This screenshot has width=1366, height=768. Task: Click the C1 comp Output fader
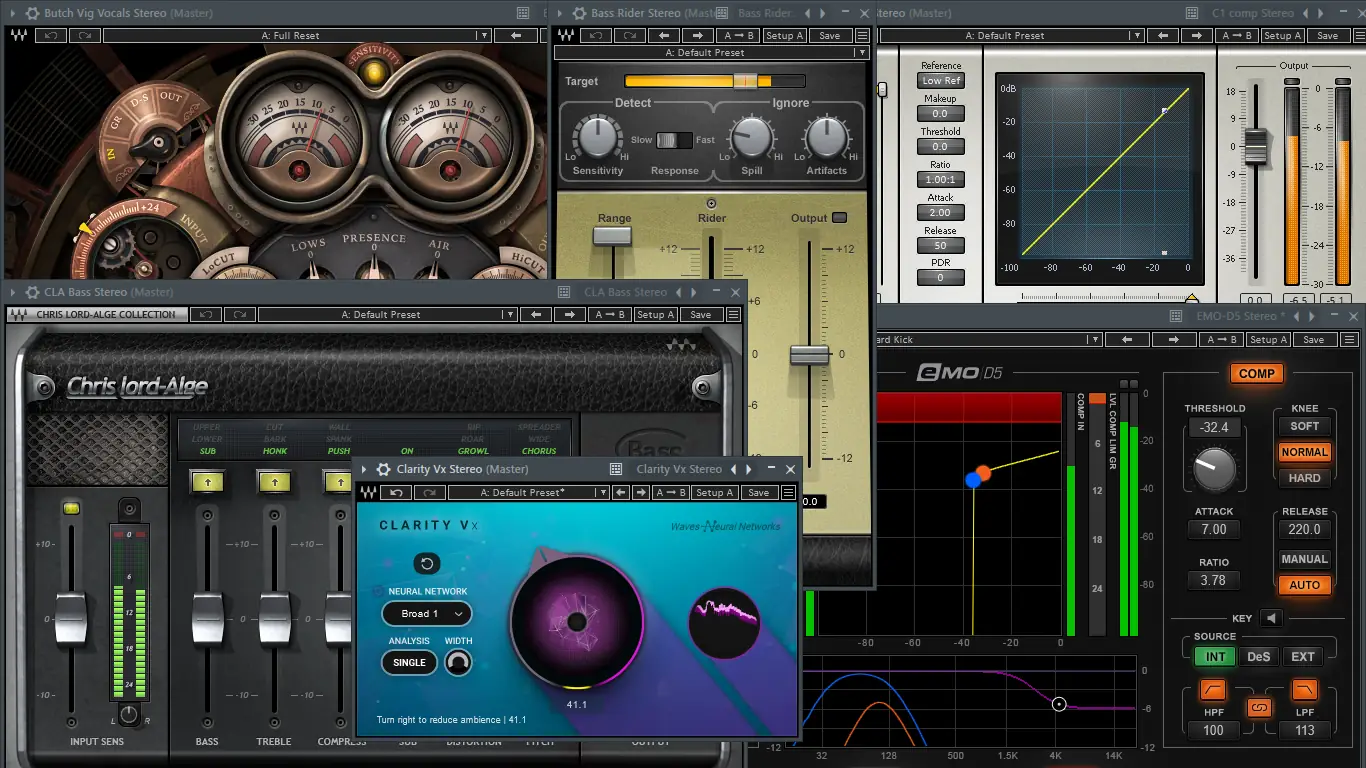click(x=1255, y=147)
